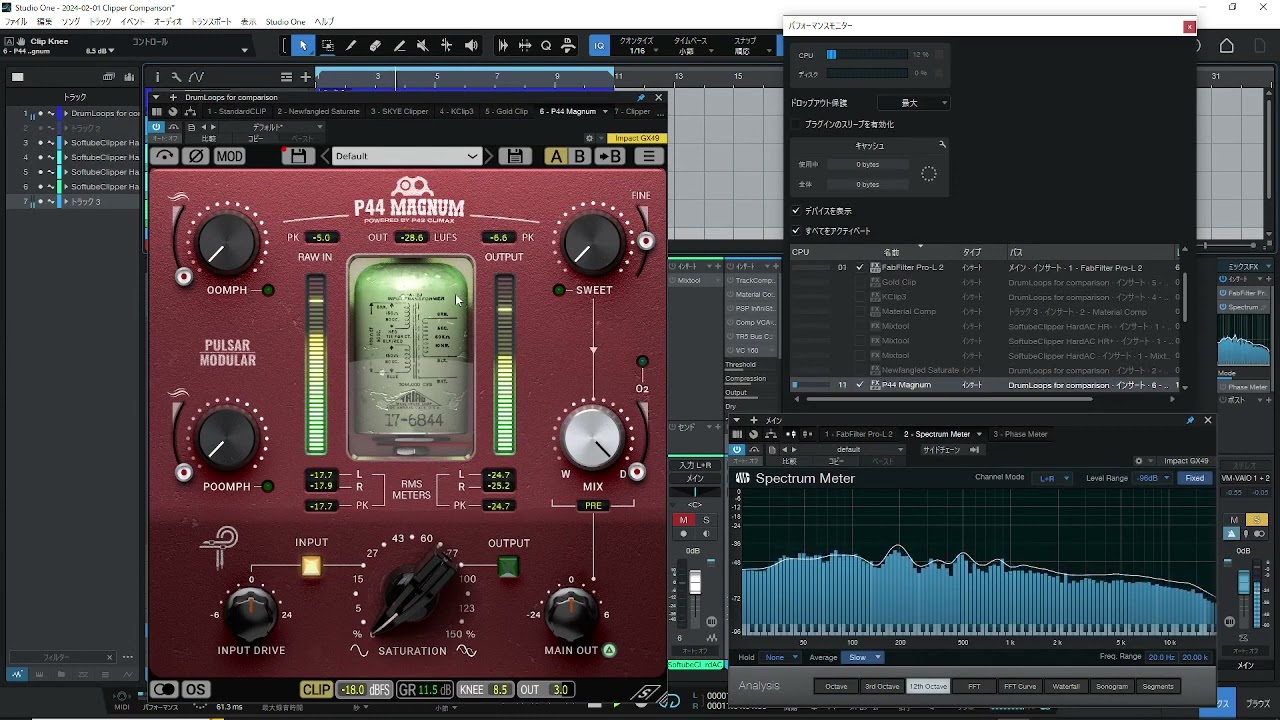Switch to the 3 - SKYE Clipper tab
The height and width of the screenshot is (720, 1280).
point(399,111)
